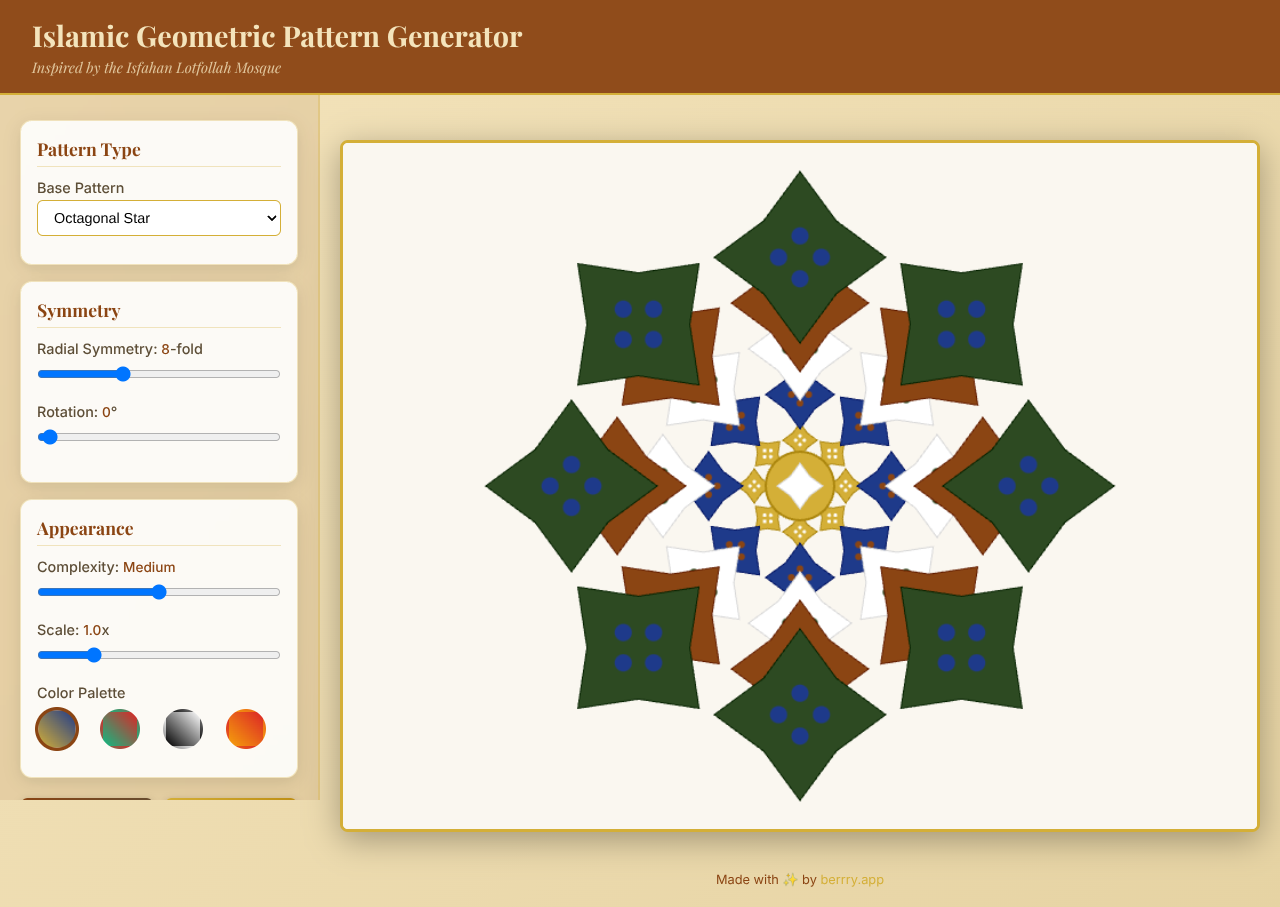Select the blue-gold earth tone color palette
The width and height of the screenshot is (1280, 907).
coord(57,729)
